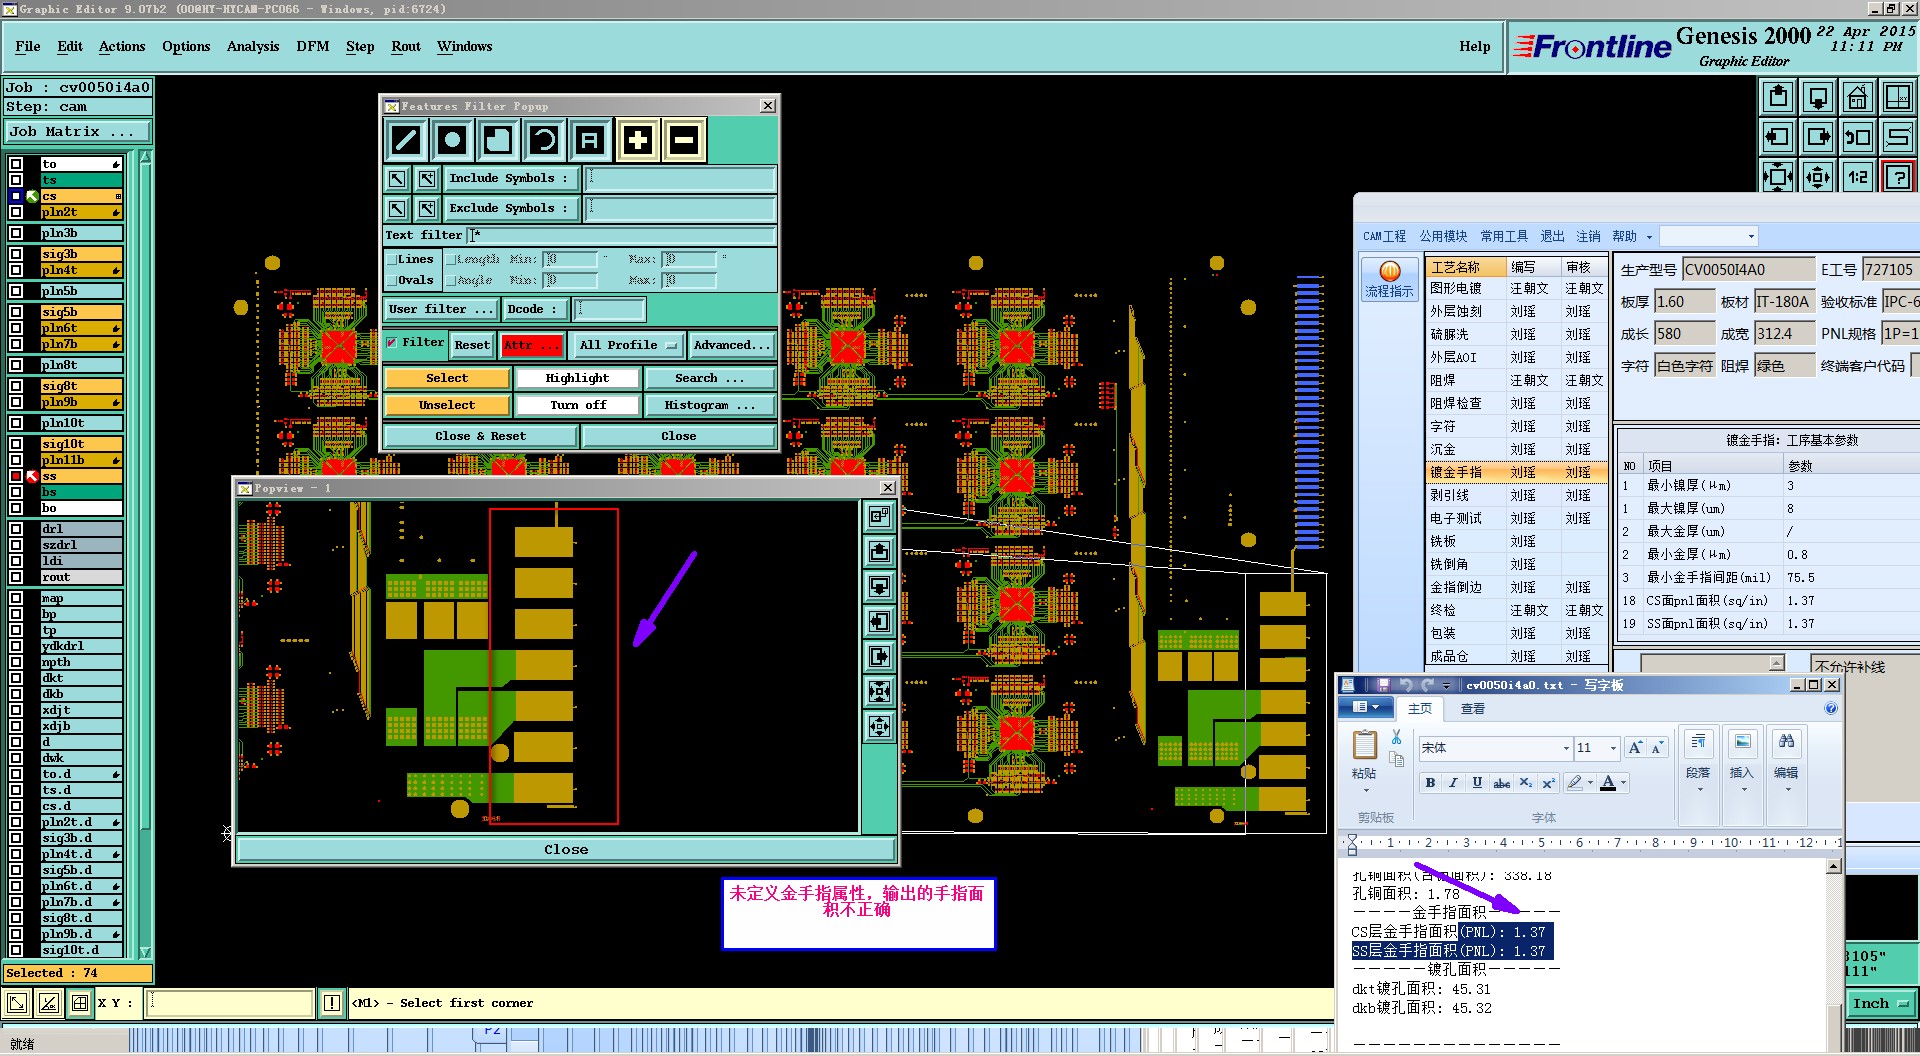Click the pan down icon
The width and height of the screenshot is (1920, 1056).
tap(1818, 97)
